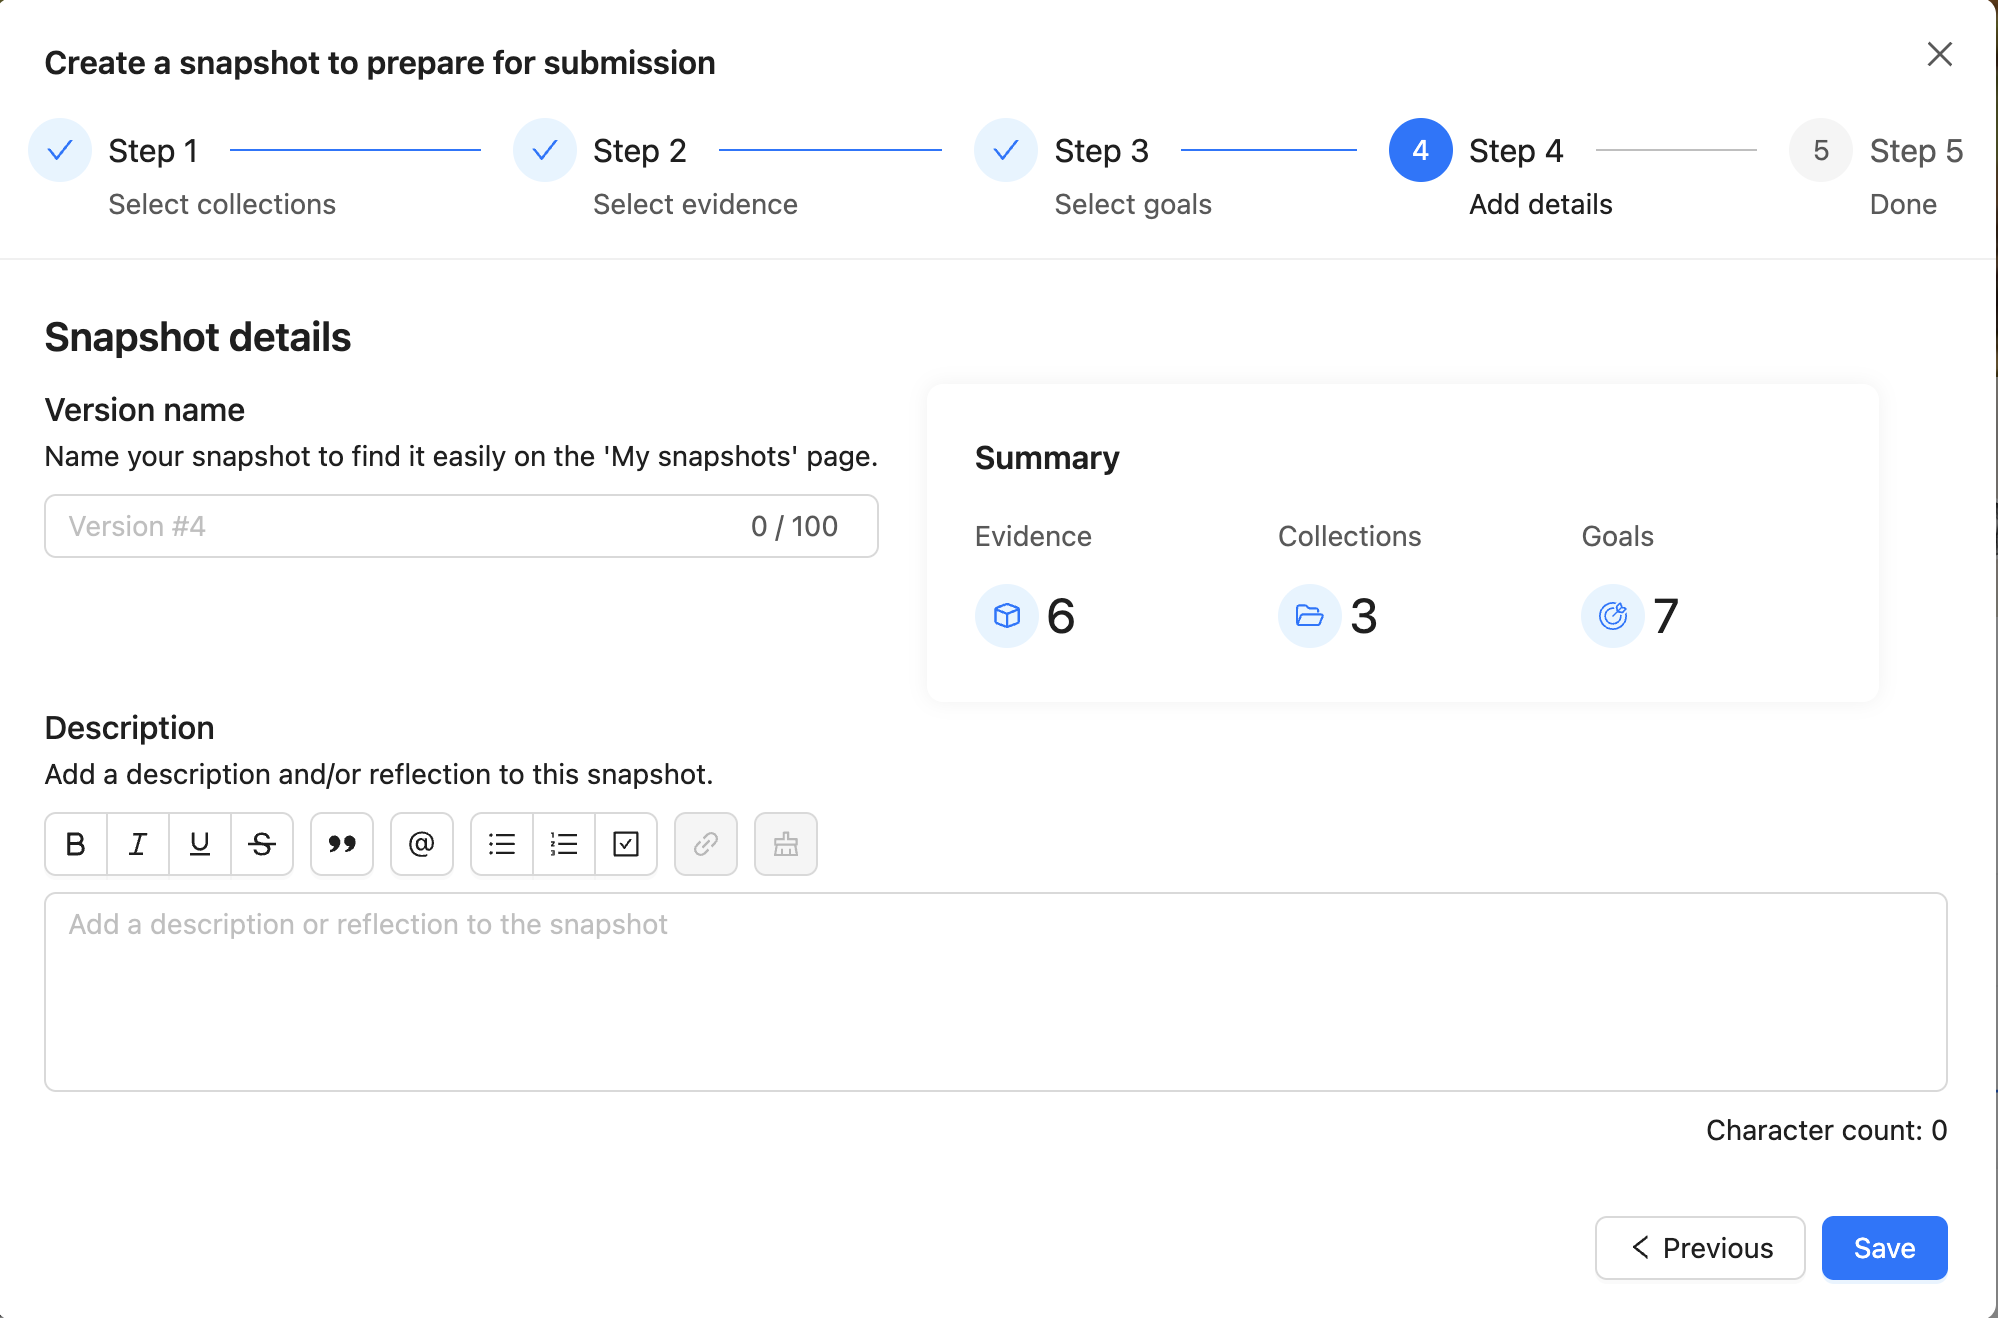Focus the Version name input field

(461, 526)
